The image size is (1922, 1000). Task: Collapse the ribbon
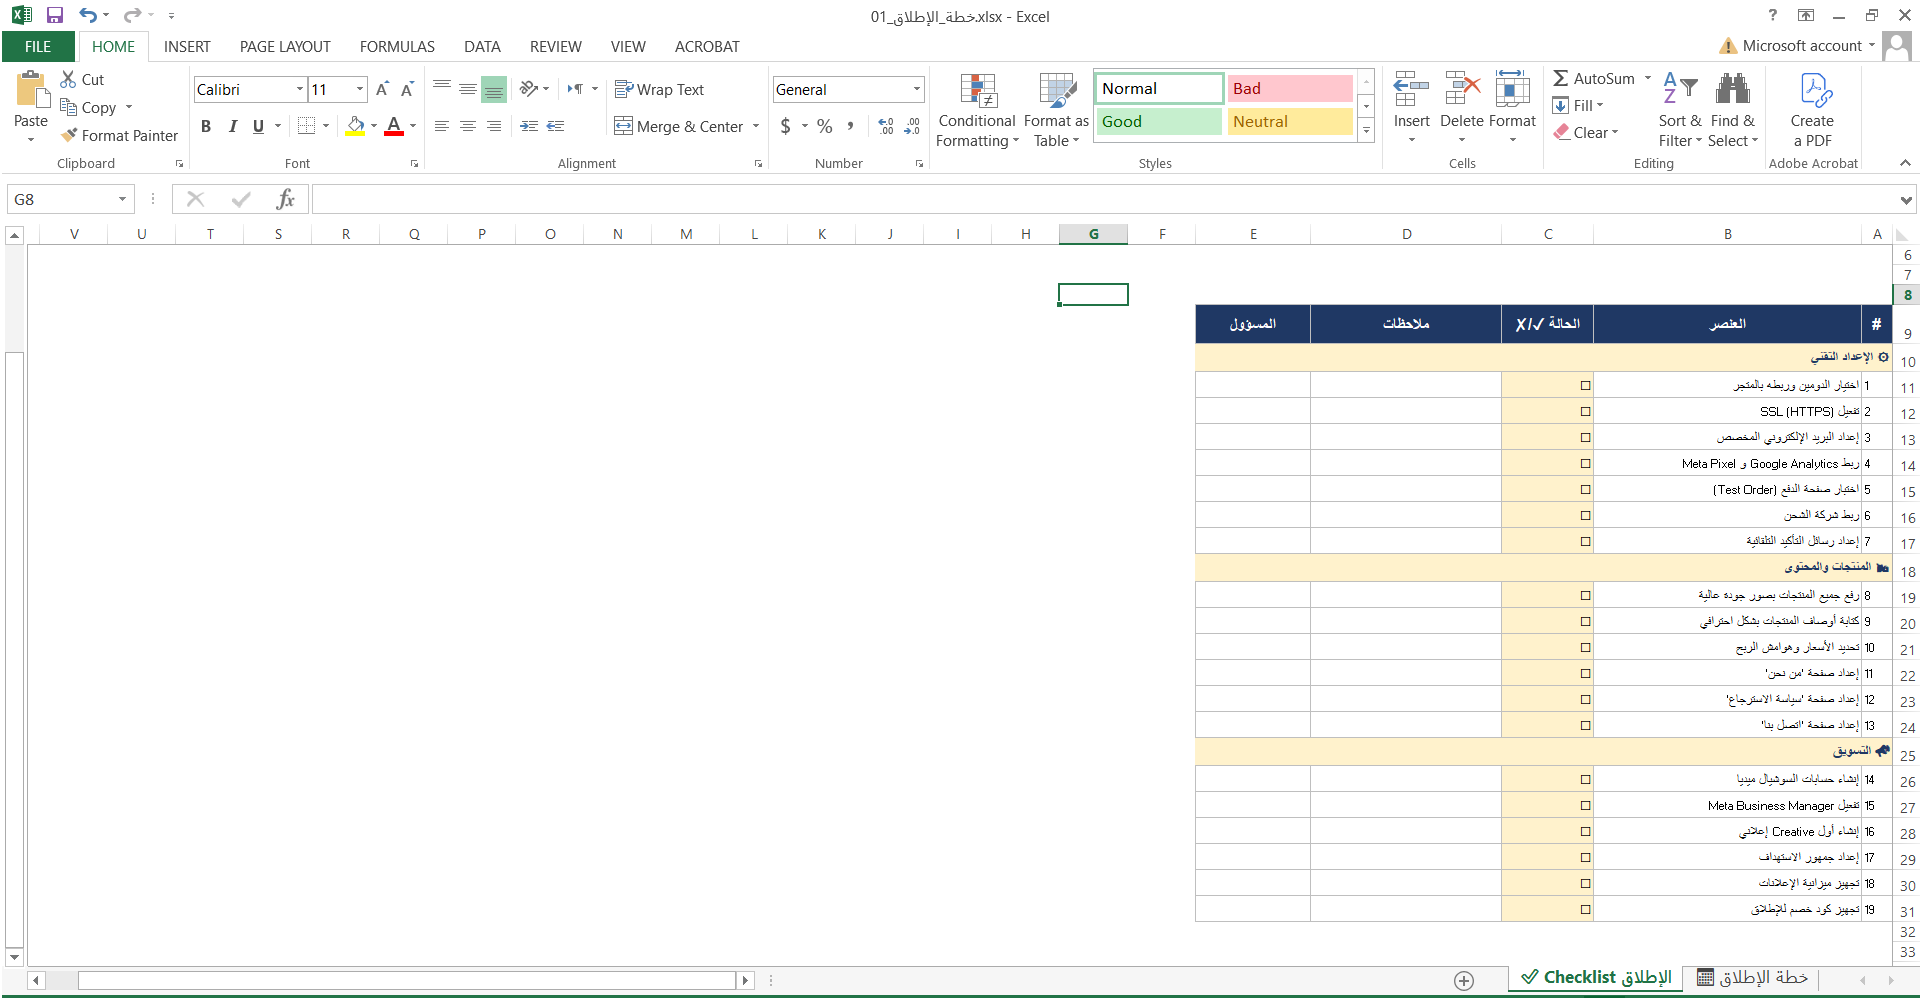(1905, 163)
